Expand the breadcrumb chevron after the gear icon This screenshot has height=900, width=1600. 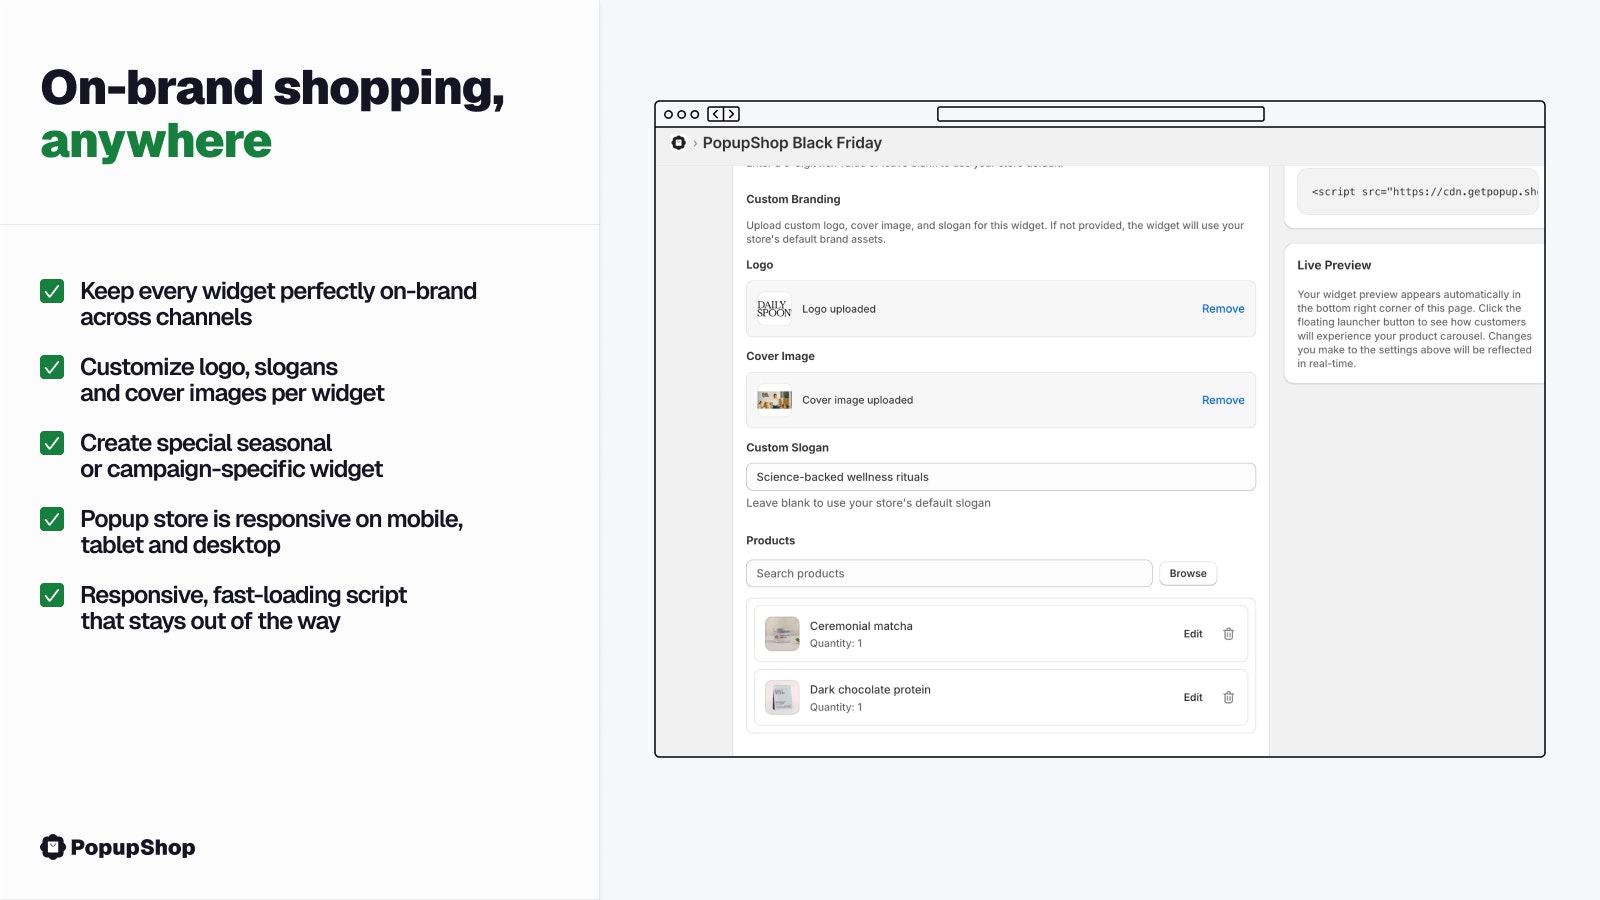(694, 144)
